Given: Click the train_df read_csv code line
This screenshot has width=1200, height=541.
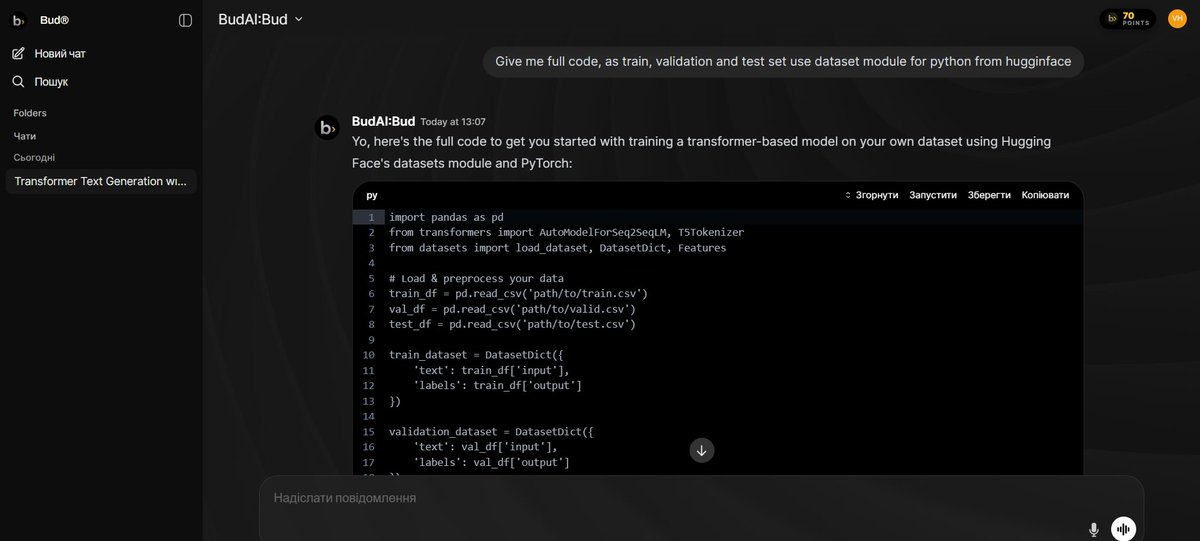Looking at the screenshot, I should (x=518, y=293).
